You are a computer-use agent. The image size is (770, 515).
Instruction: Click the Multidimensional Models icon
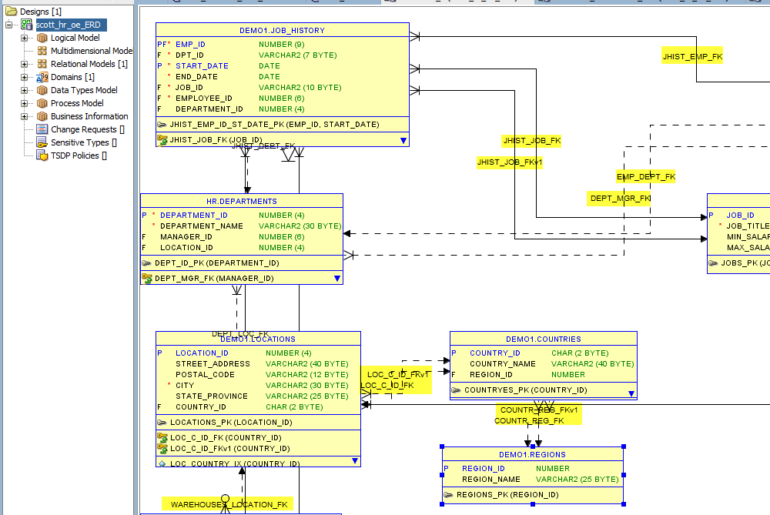42,51
